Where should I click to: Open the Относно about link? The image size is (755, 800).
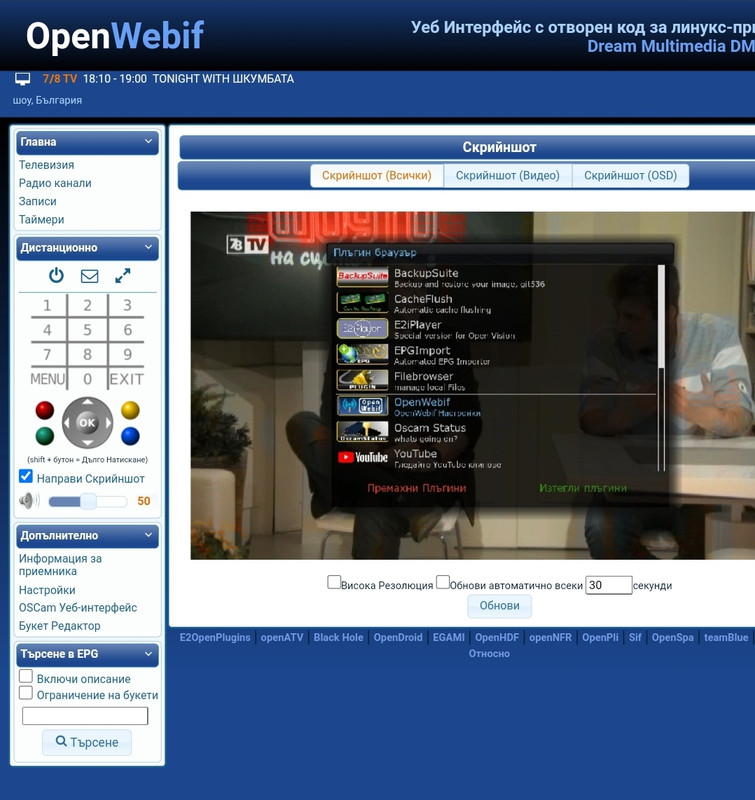(489, 654)
